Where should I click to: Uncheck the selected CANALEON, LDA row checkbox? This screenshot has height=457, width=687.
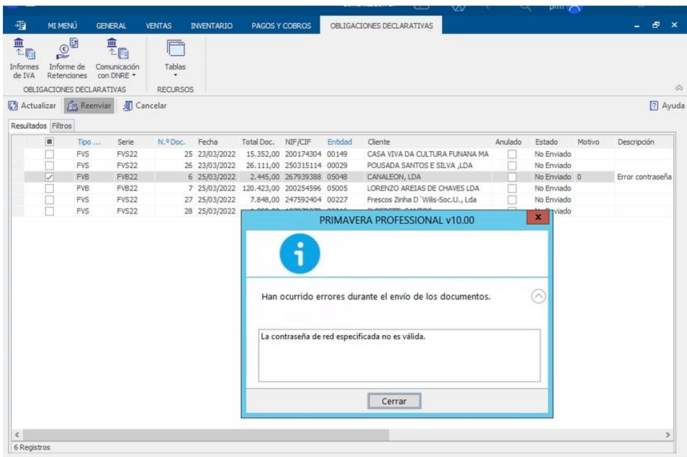coord(49,177)
